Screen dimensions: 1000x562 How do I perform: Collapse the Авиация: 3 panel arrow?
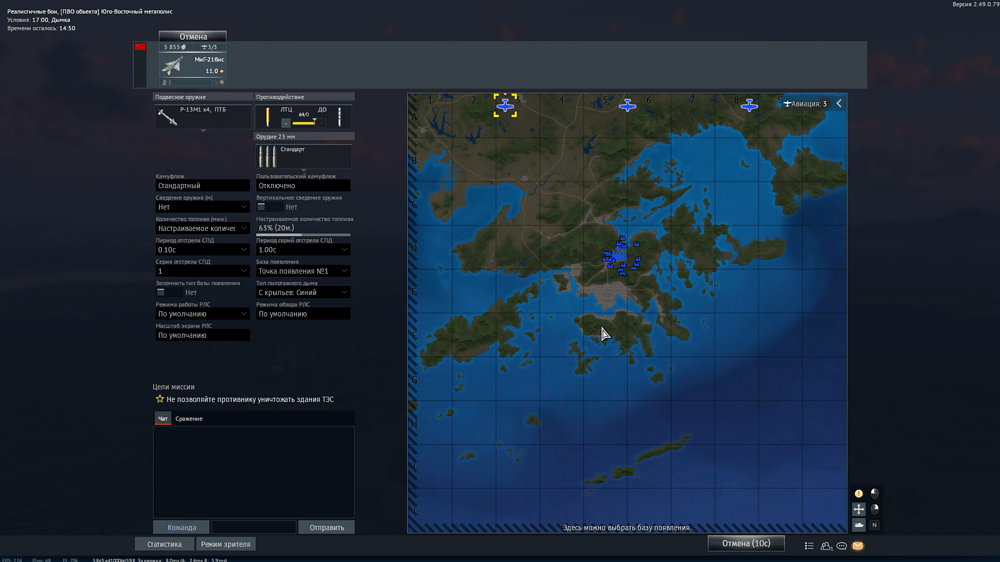(x=839, y=103)
